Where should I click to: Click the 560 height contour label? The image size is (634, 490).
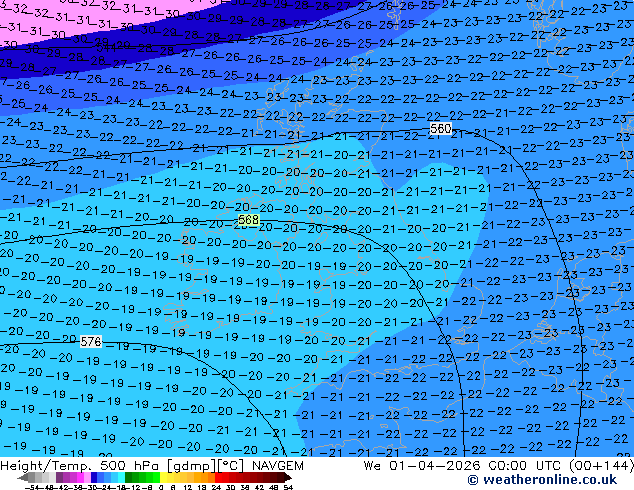click(440, 129)
